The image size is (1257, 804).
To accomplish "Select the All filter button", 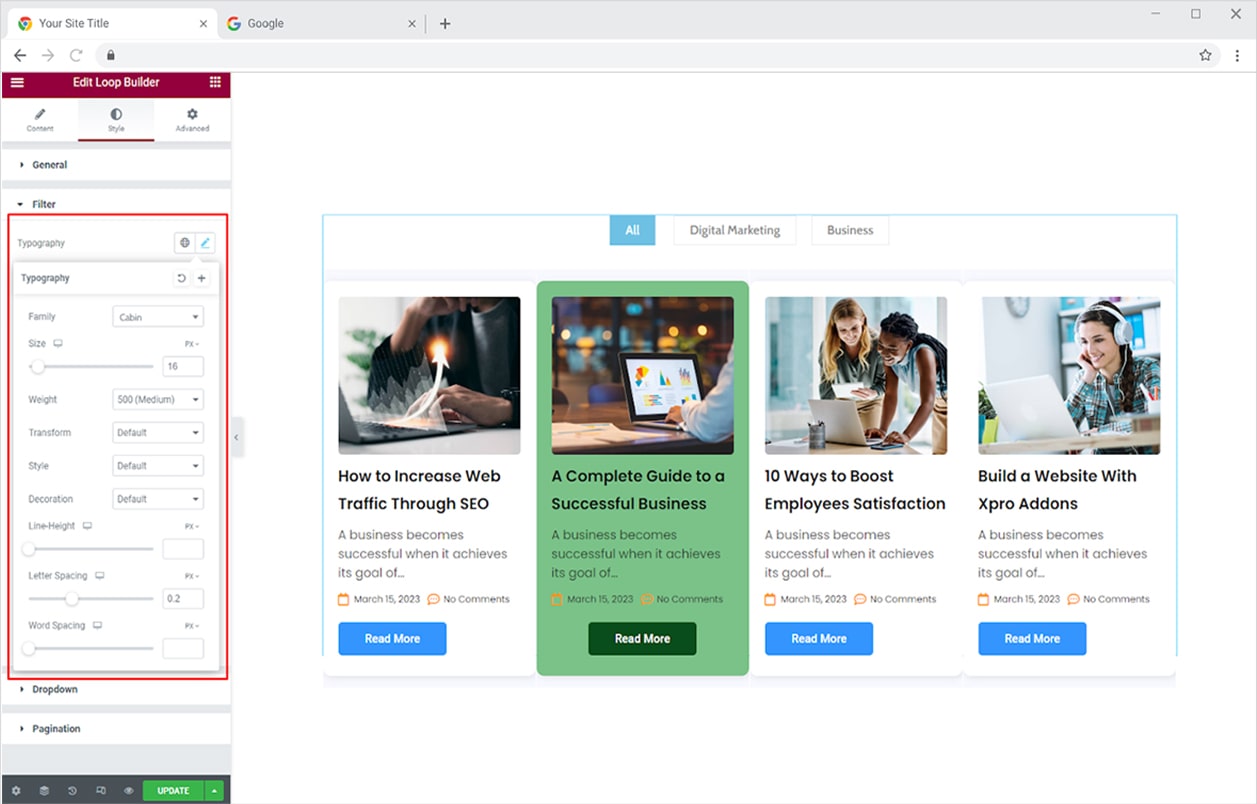I will coord(632,230).
